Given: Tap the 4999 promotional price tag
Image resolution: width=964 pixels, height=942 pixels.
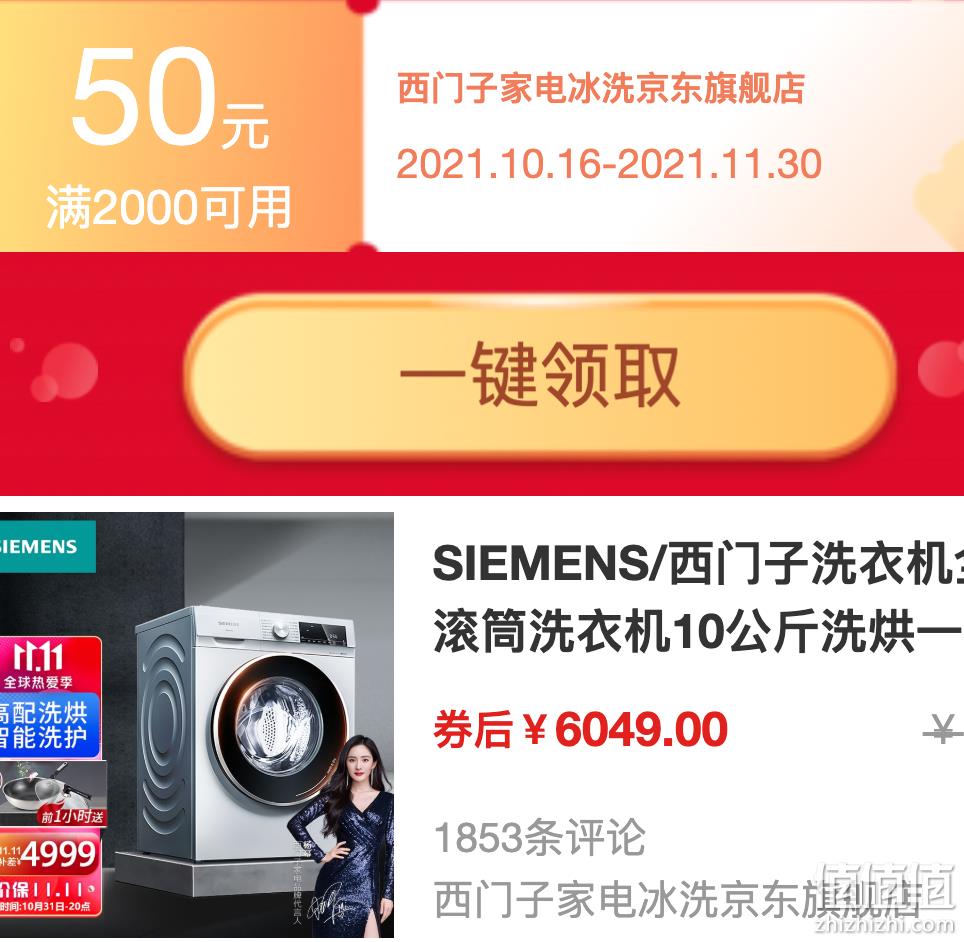Looking at the screenshot, I should (x=50, y=853).
